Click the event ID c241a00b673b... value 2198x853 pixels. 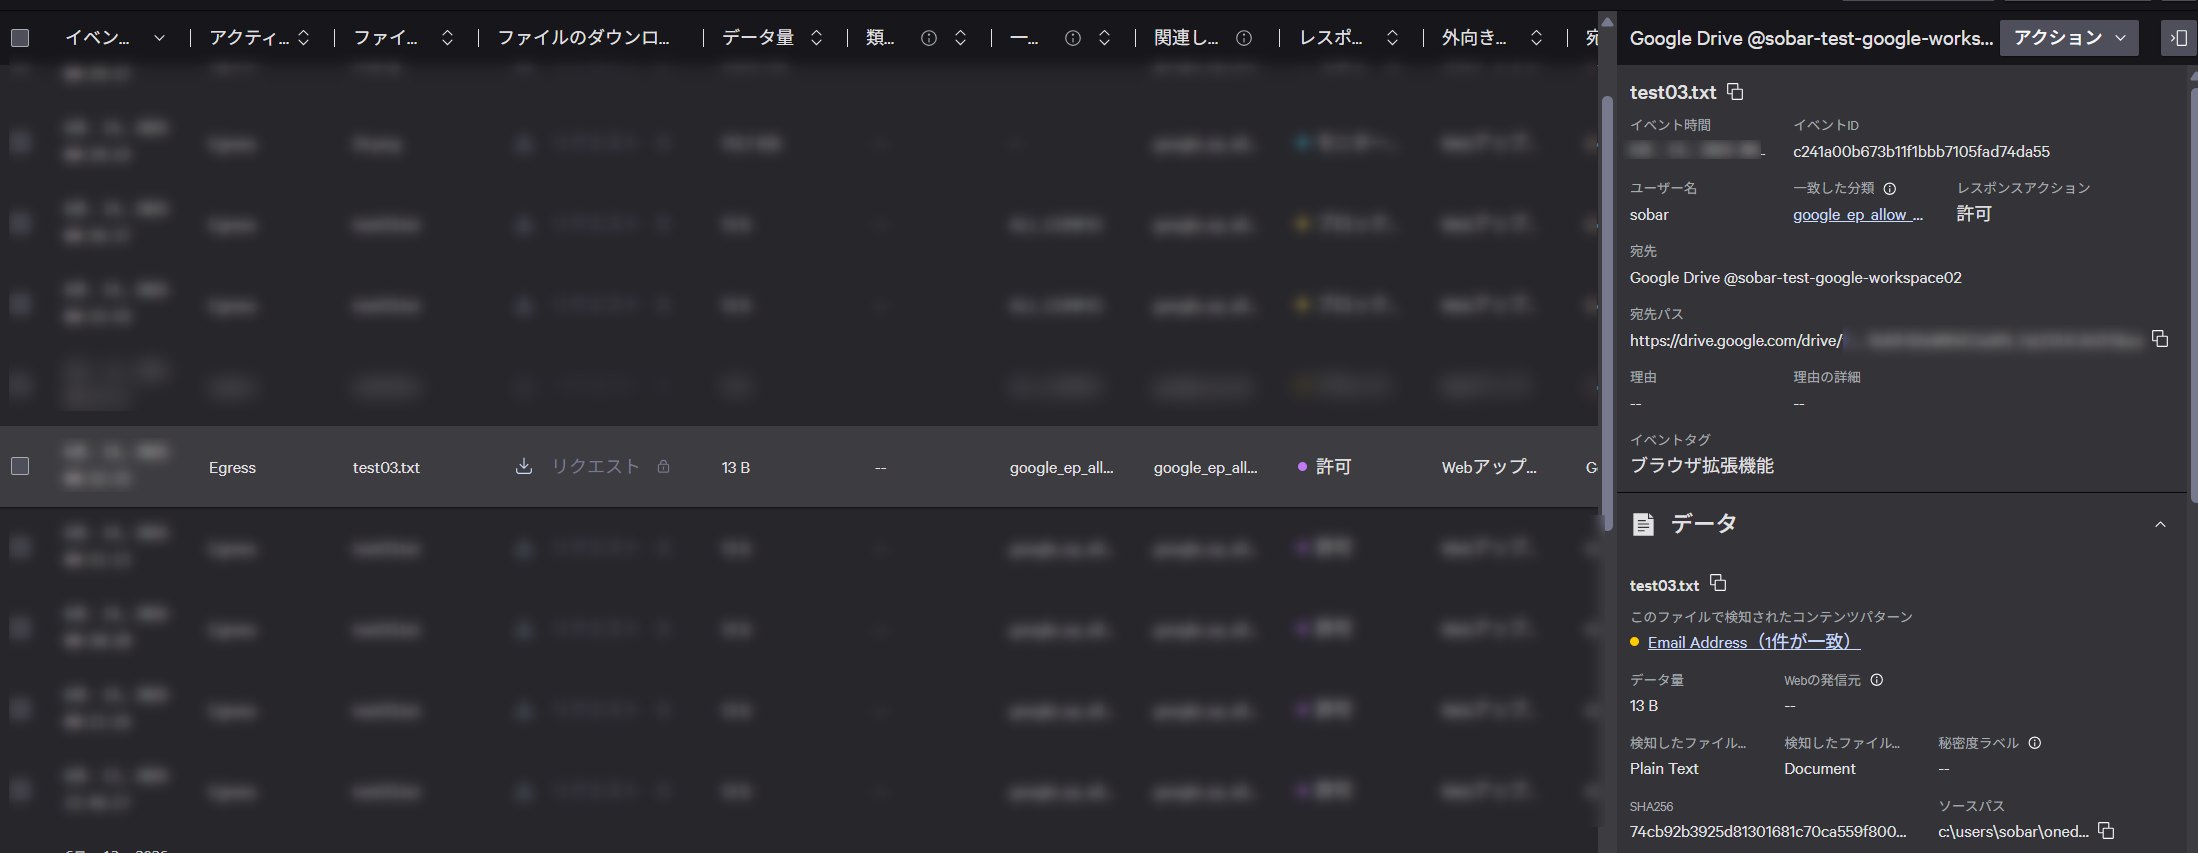pyautogui.click(x=1921, y=151)
